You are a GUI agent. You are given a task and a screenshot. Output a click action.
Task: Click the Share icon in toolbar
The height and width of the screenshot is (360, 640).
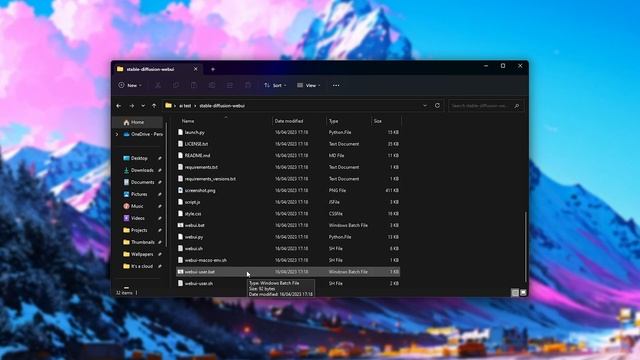[x=230, y=85]
